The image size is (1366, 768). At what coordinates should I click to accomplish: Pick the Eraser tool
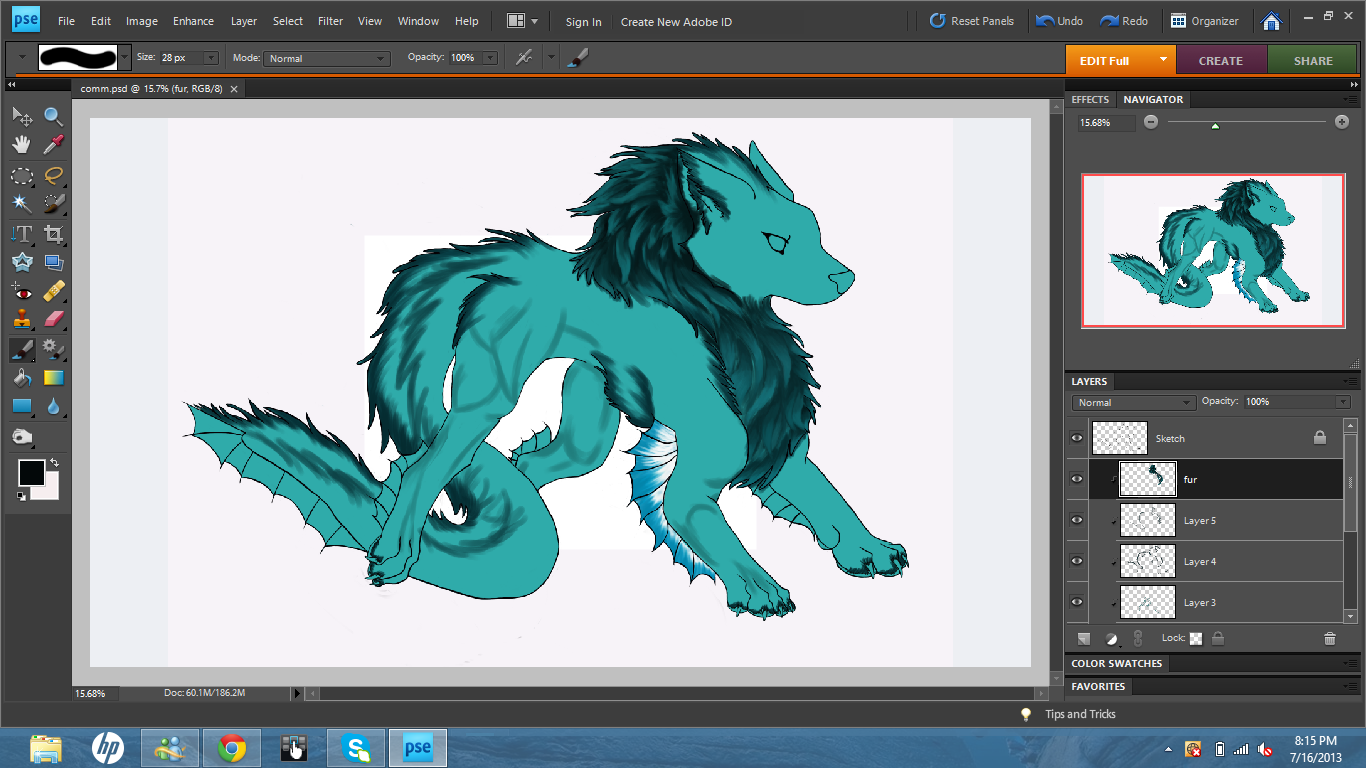click(x=54, y=320)
